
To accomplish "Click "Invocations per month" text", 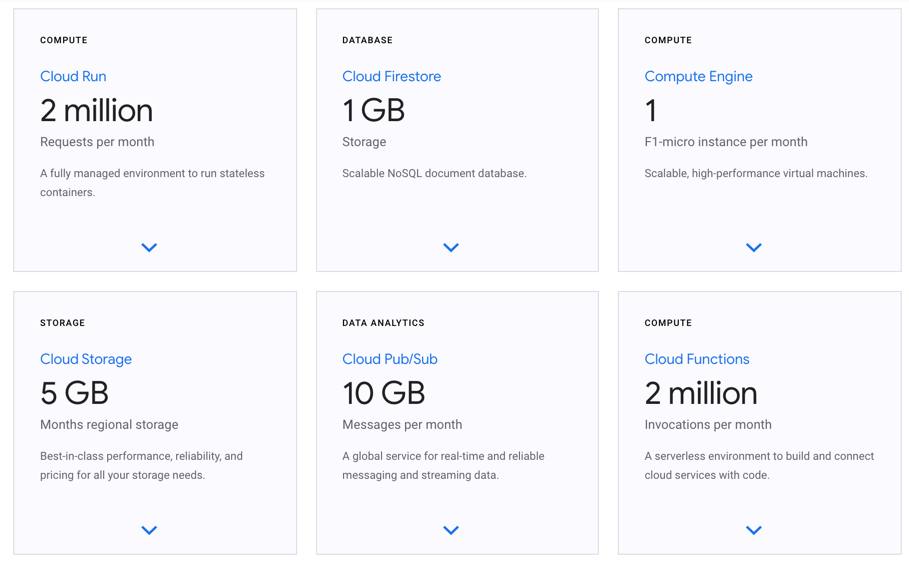I will pos(707,425).
